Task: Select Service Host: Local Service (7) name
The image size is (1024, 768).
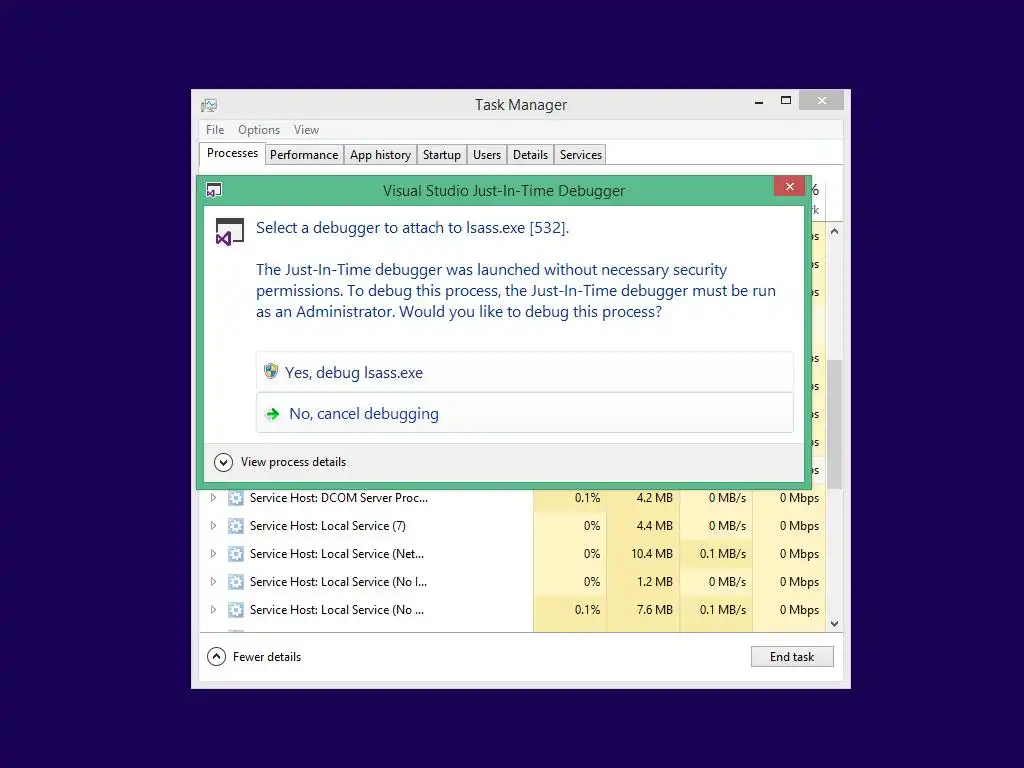Action: 328,526
